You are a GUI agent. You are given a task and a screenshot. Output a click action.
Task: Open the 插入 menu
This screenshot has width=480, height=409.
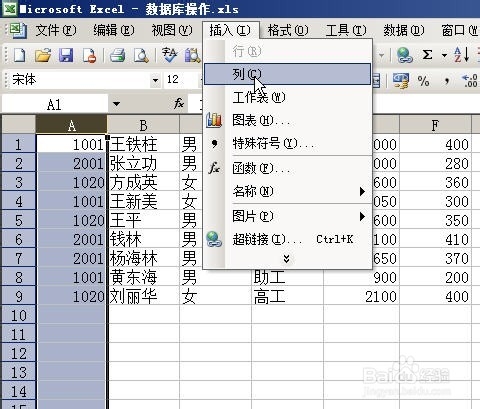coord(230,31)
